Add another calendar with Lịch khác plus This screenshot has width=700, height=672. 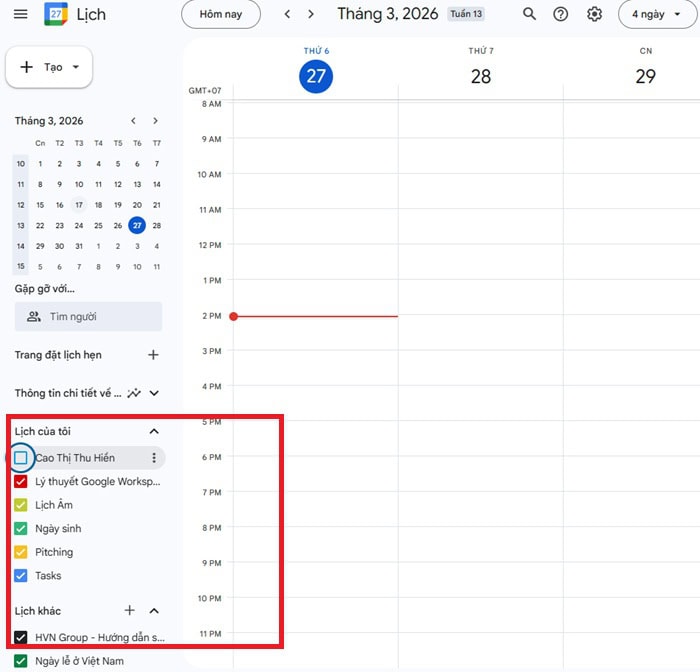pyautogui.click(x=129, y=610)
